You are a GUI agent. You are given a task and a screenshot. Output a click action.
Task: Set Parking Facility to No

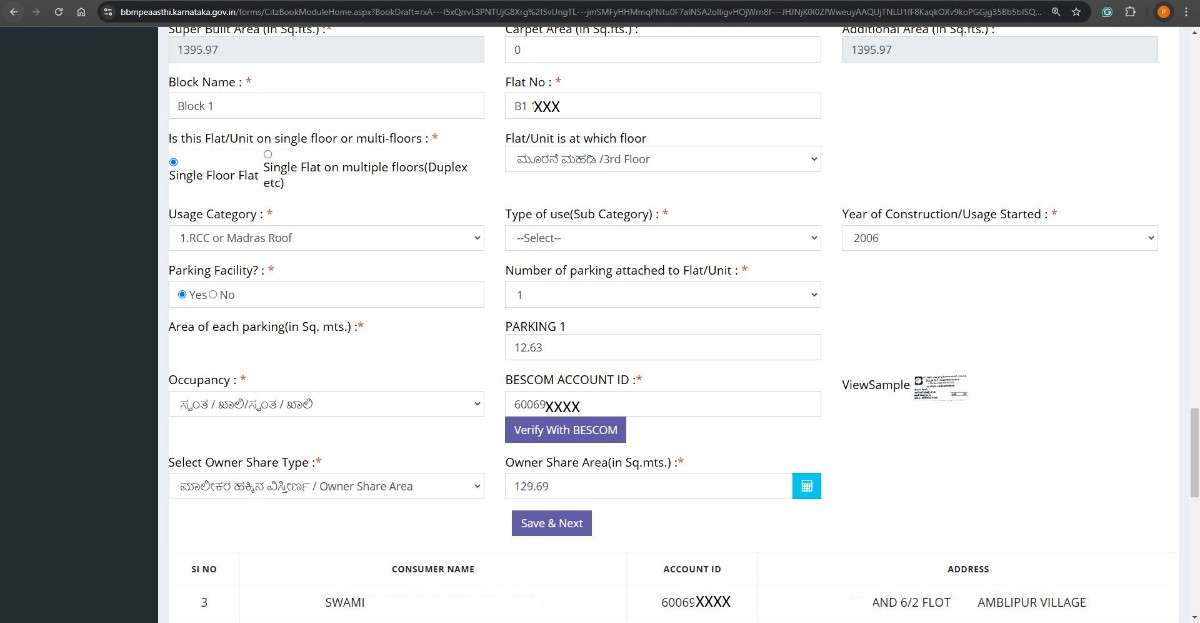[x=213, y=295]
